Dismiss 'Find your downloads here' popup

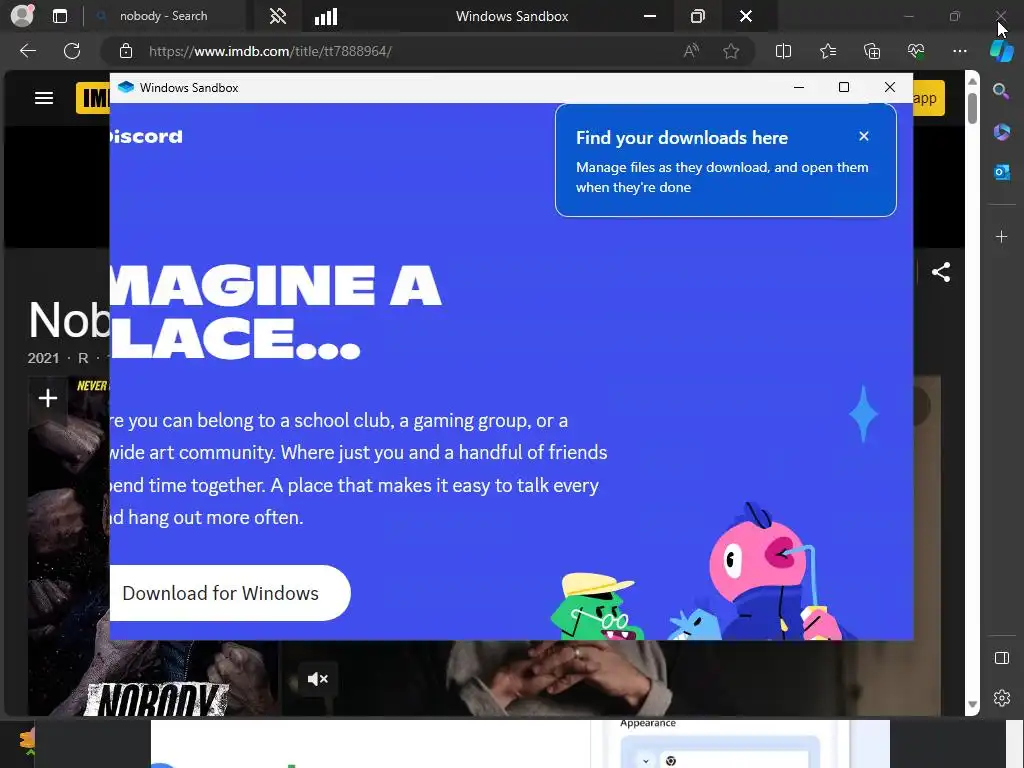coord(864,136)
